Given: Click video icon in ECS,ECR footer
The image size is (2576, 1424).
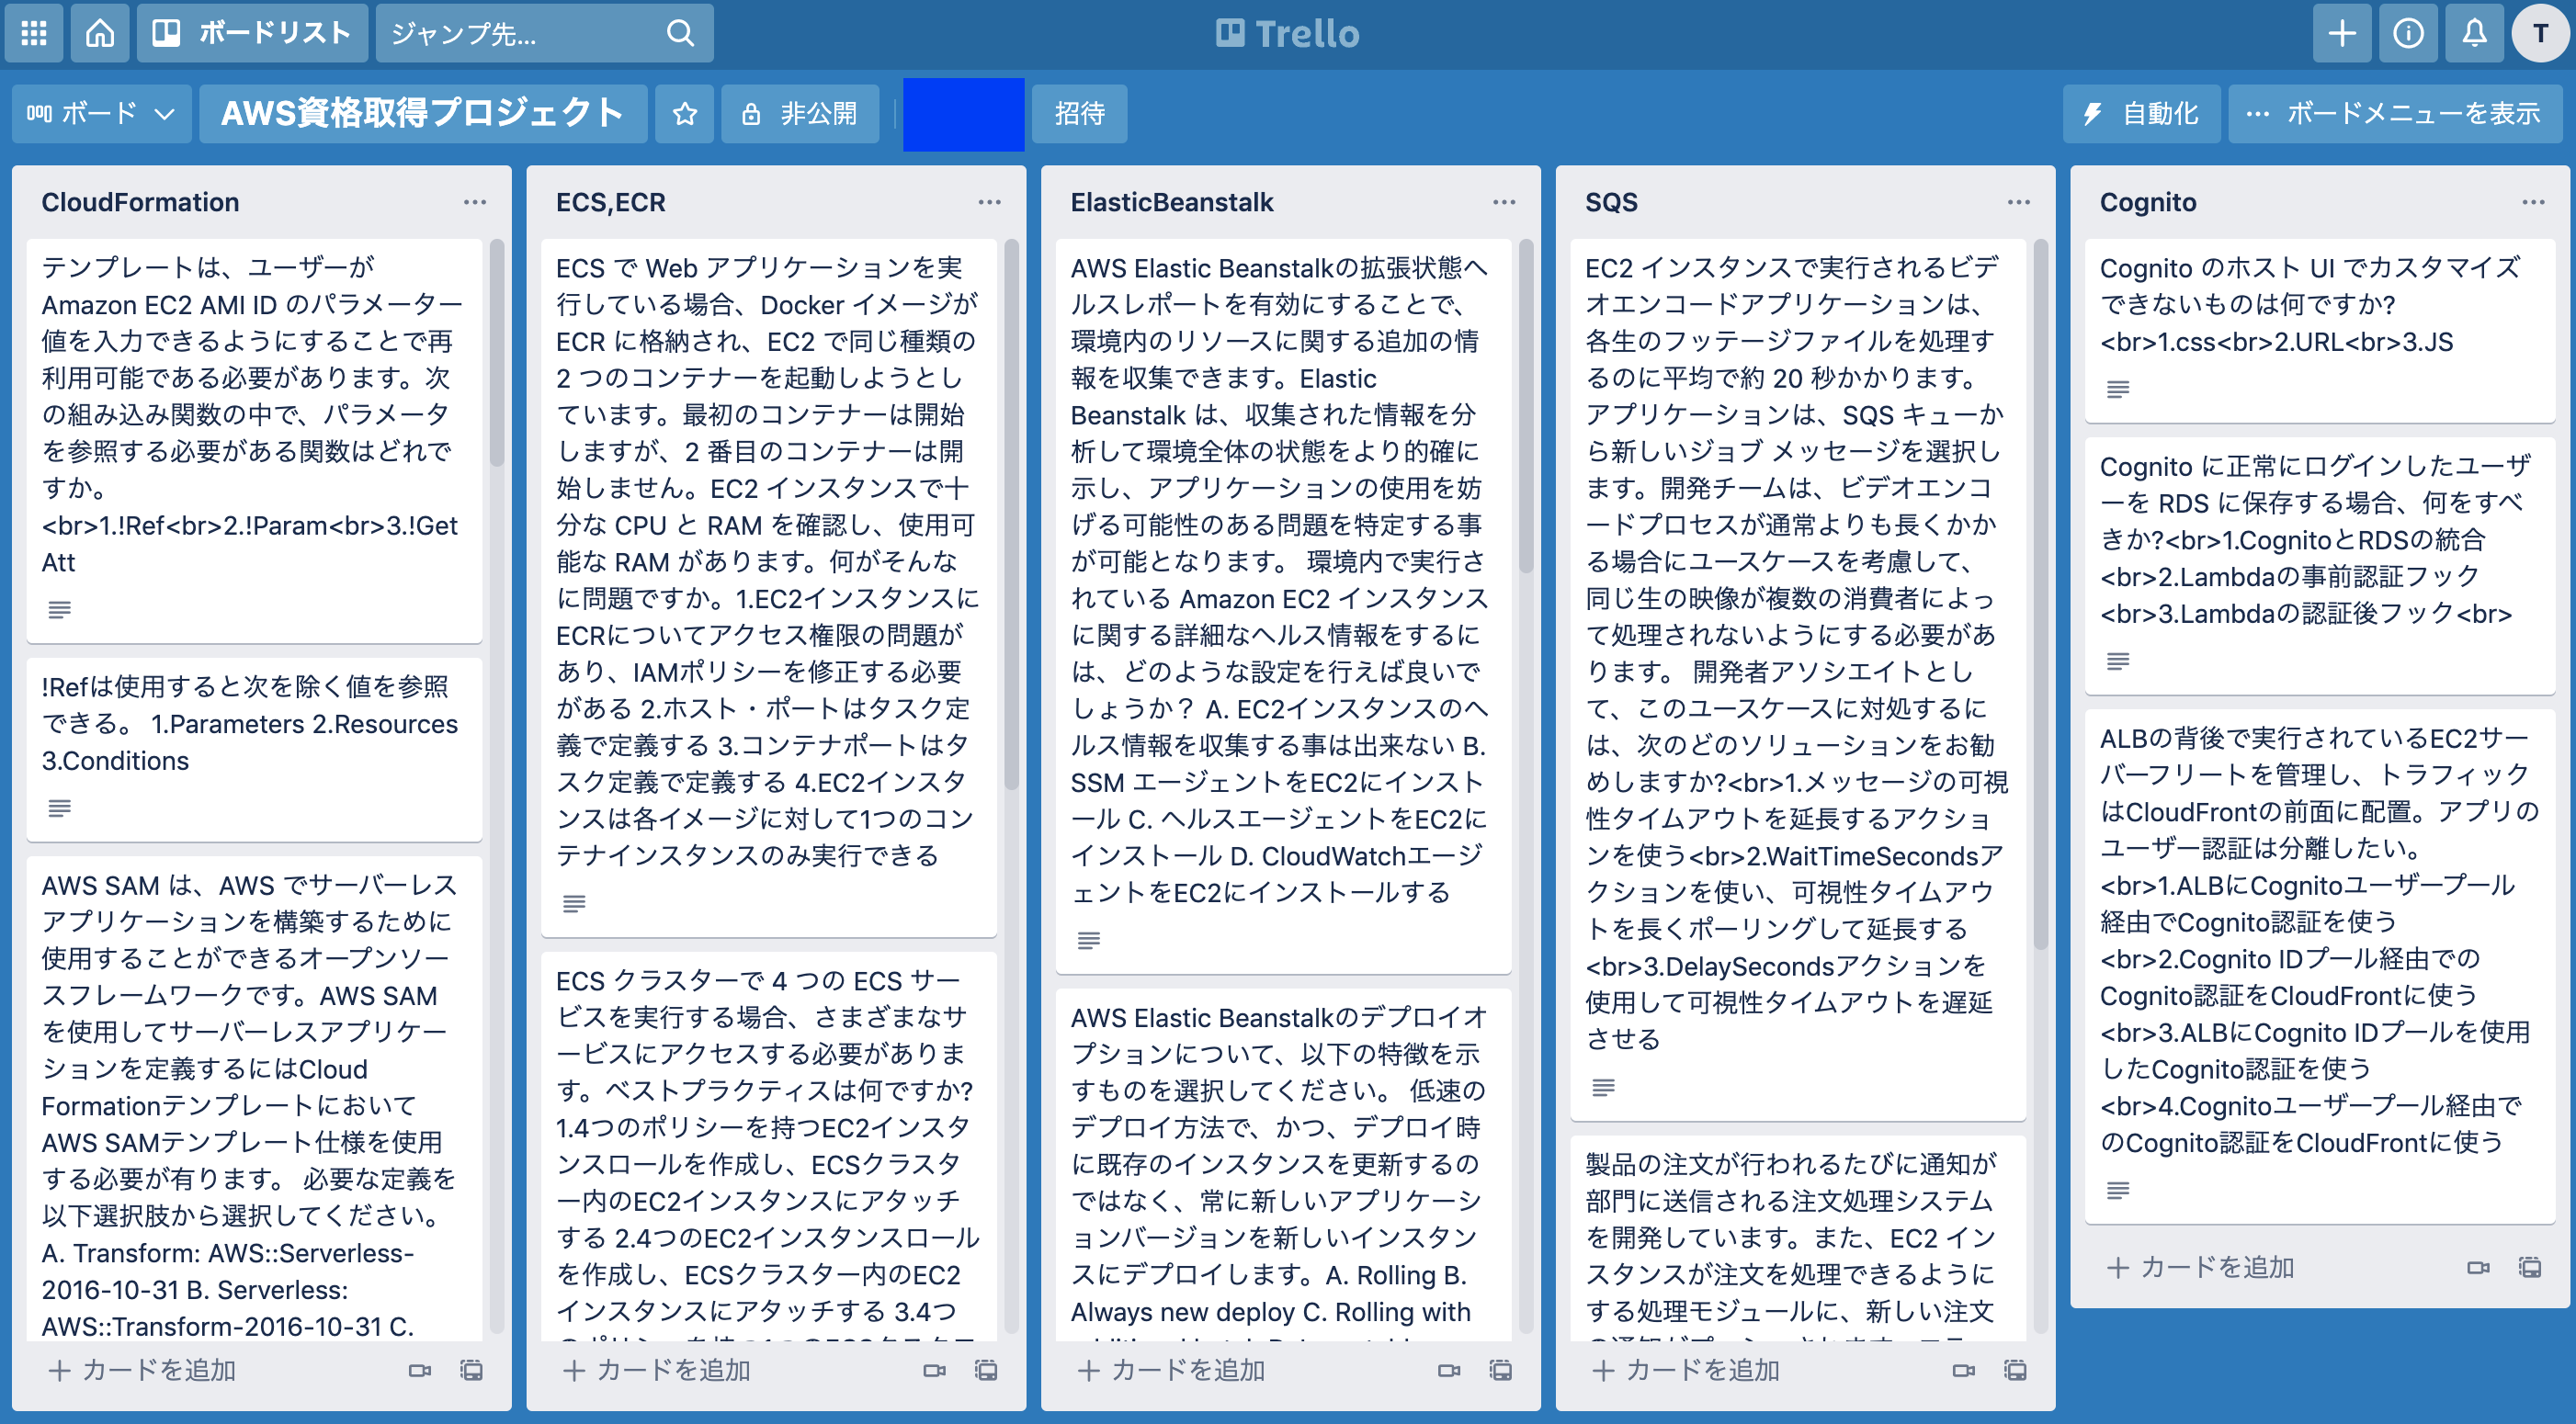Looking at the screenshot, I should (x=935, y=1370).
